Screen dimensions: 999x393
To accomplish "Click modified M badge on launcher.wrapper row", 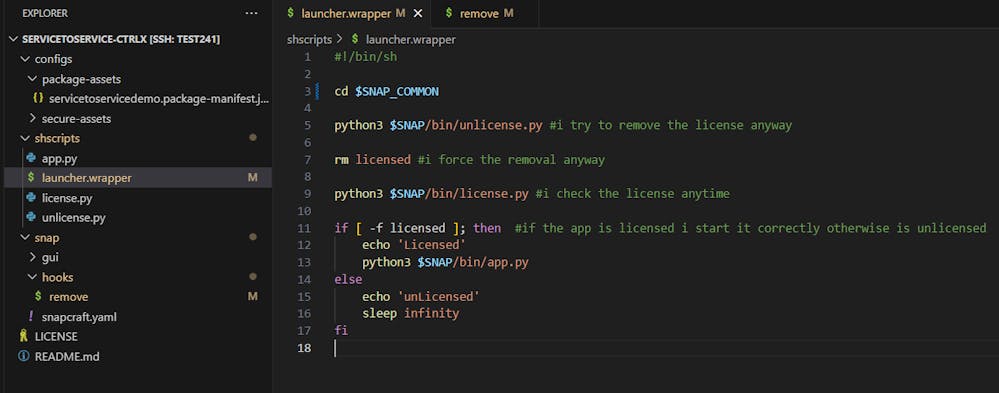I will [252, 178].
